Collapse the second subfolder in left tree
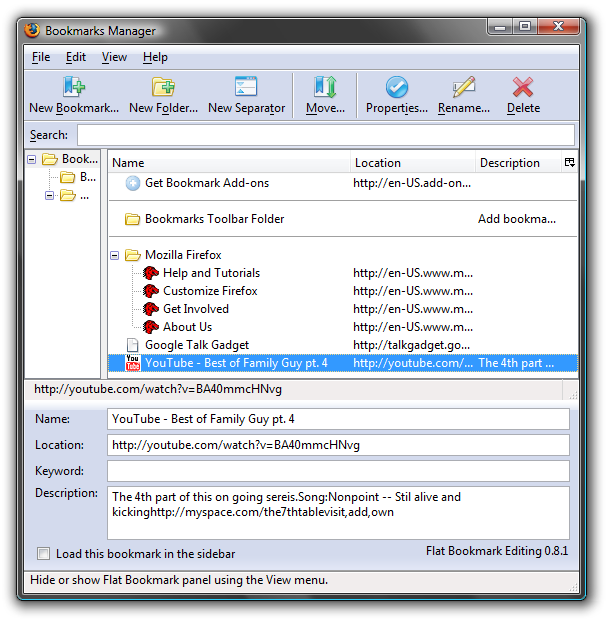Viewport: 607px width, 620px height. point(49,195)
